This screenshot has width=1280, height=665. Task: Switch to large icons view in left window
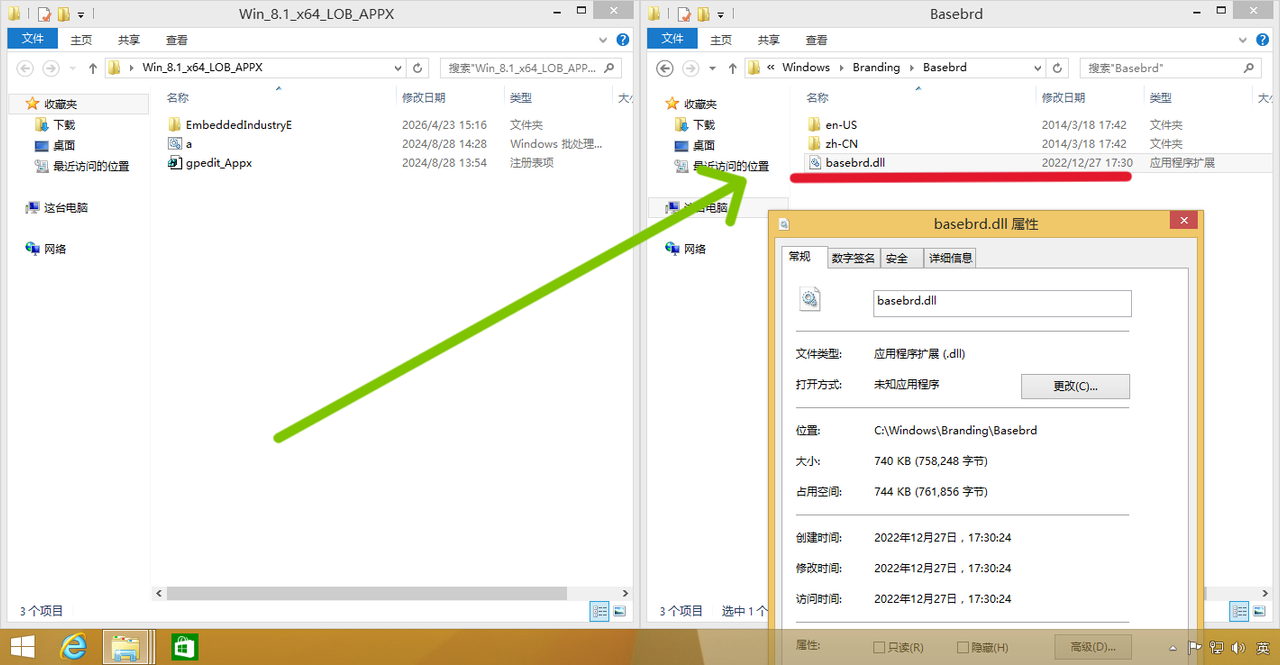pyautogui.click(x=619, y=611)
